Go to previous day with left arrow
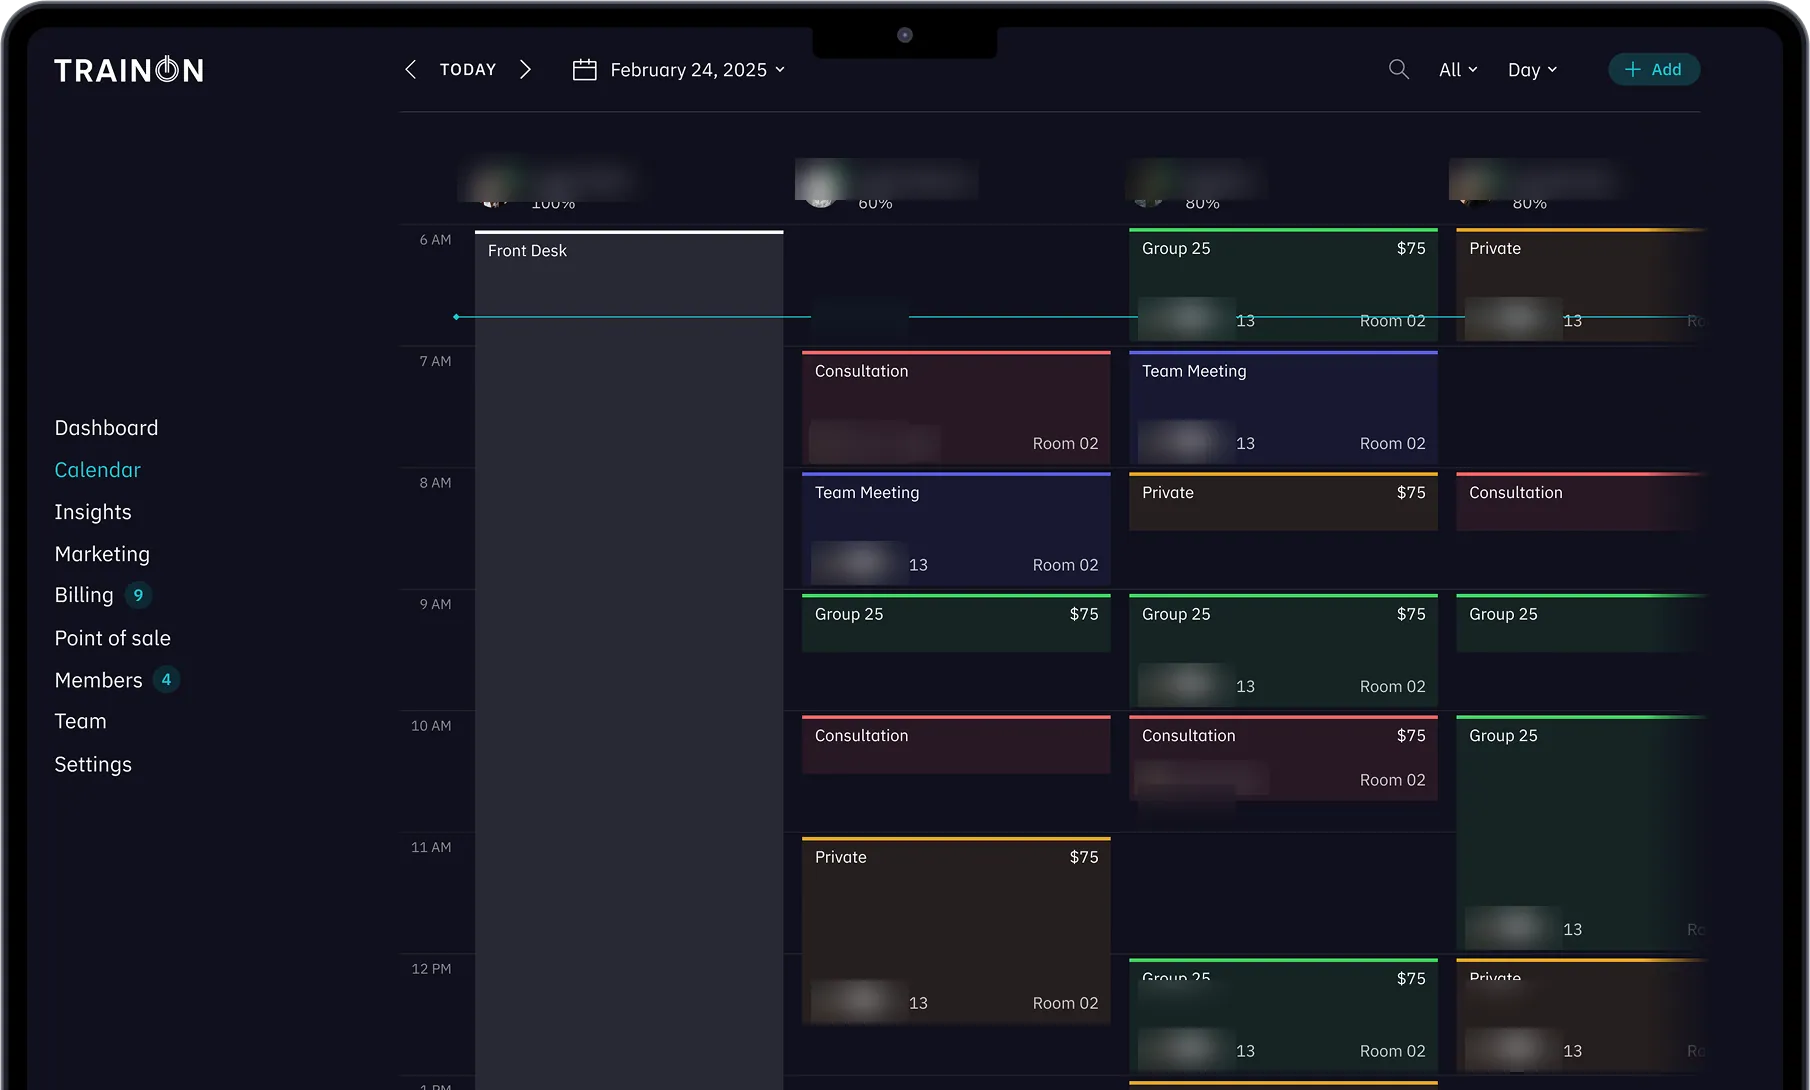 (x=410, y=69)
